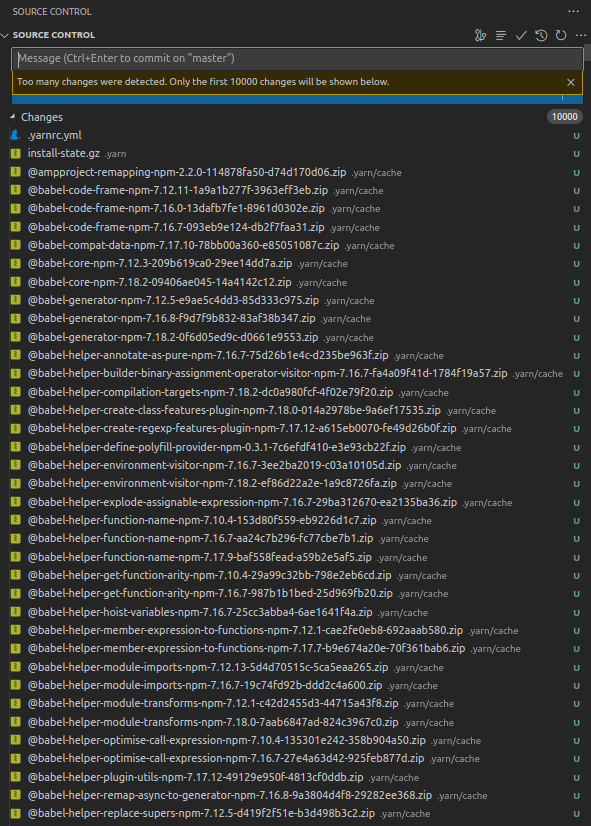Click zip icon of hoist-variables row
Viewport: 591px width, 826px height.
pos(16,612)
